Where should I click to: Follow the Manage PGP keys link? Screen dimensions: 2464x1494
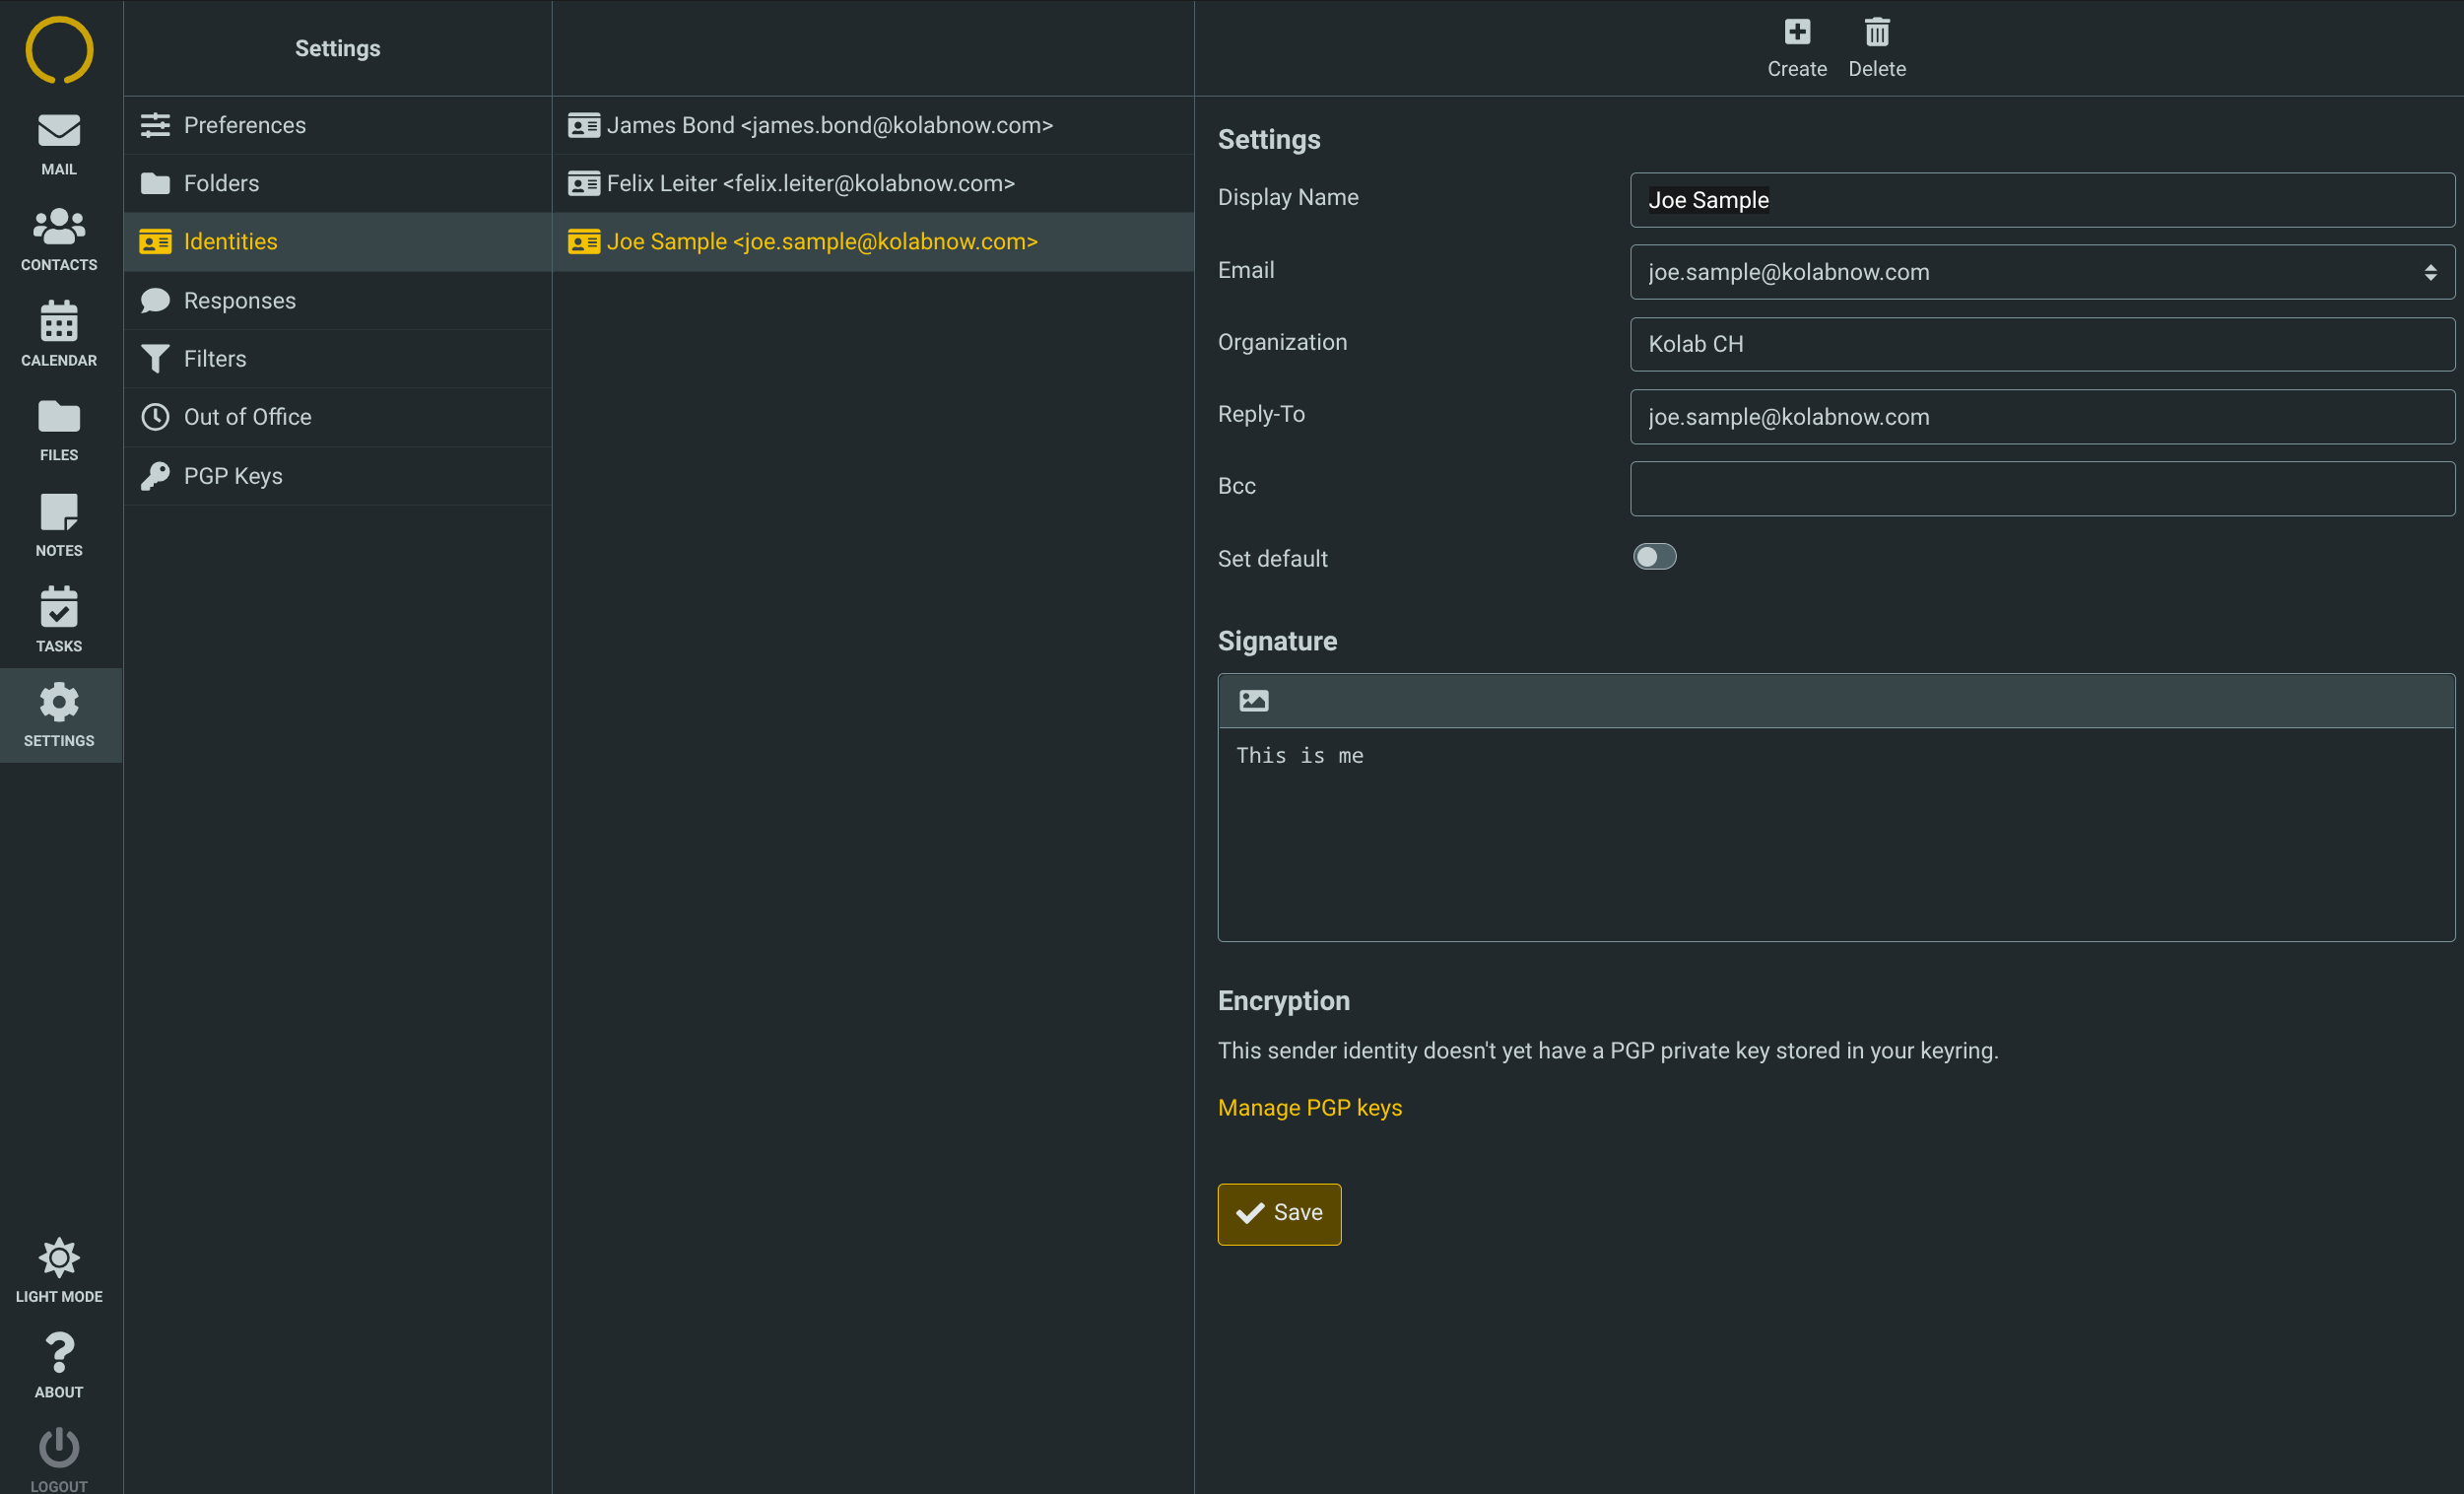point(1309,1108)
